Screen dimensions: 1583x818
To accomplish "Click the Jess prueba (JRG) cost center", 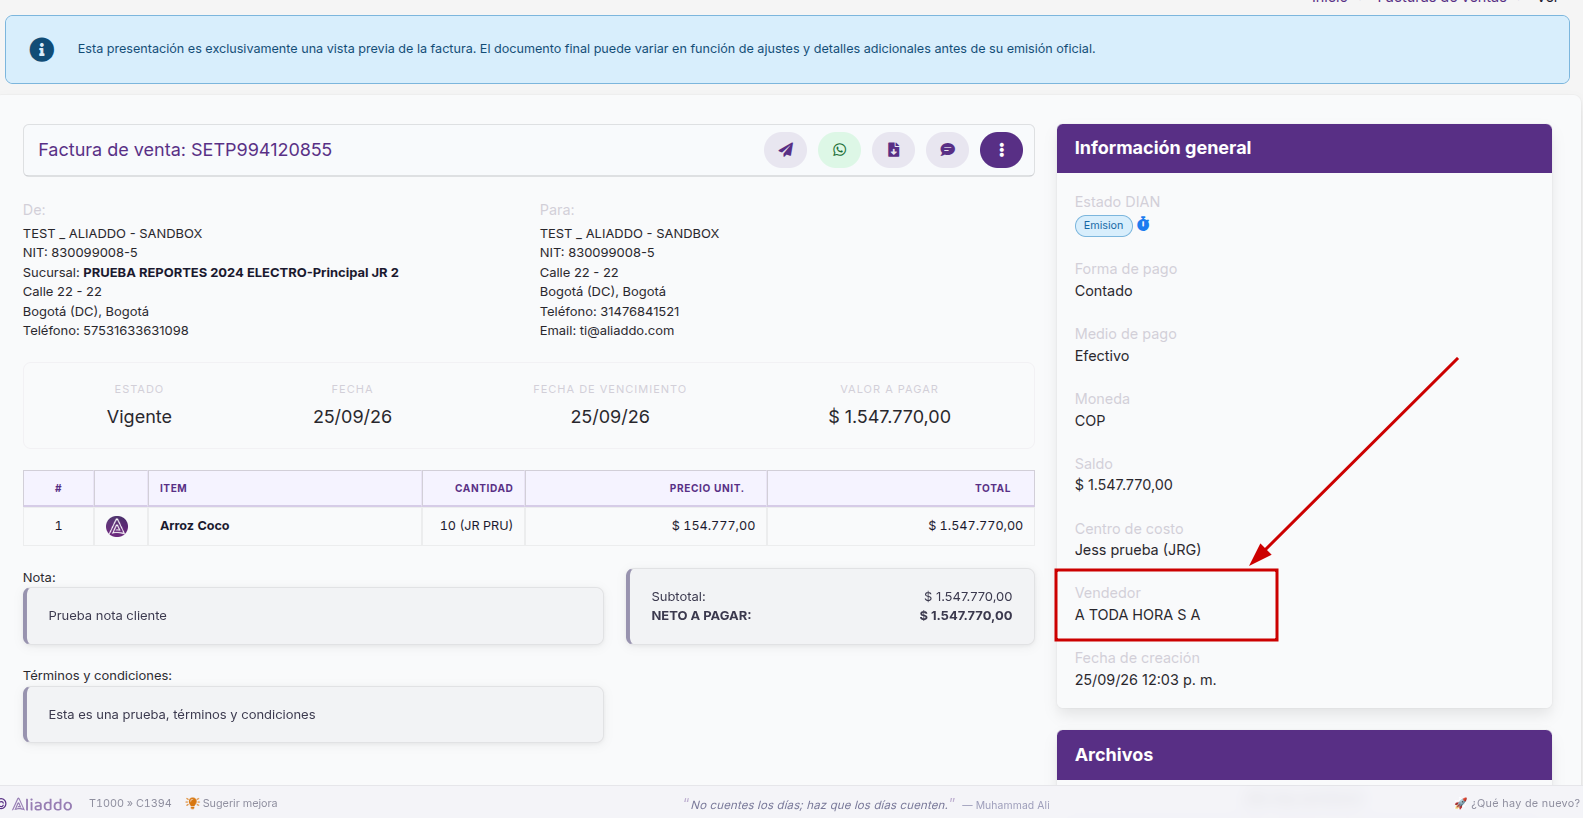I will [1138, 550].
